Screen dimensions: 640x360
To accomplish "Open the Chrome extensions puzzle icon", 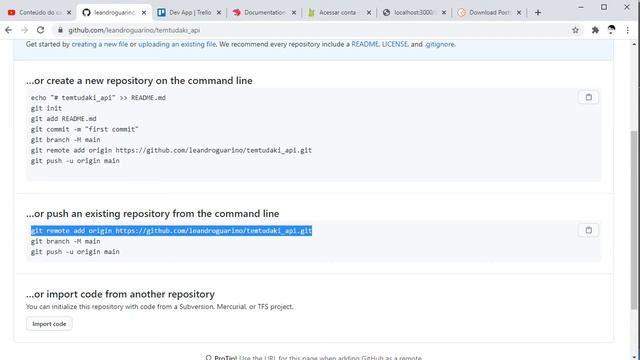I will tap(595, 30).
